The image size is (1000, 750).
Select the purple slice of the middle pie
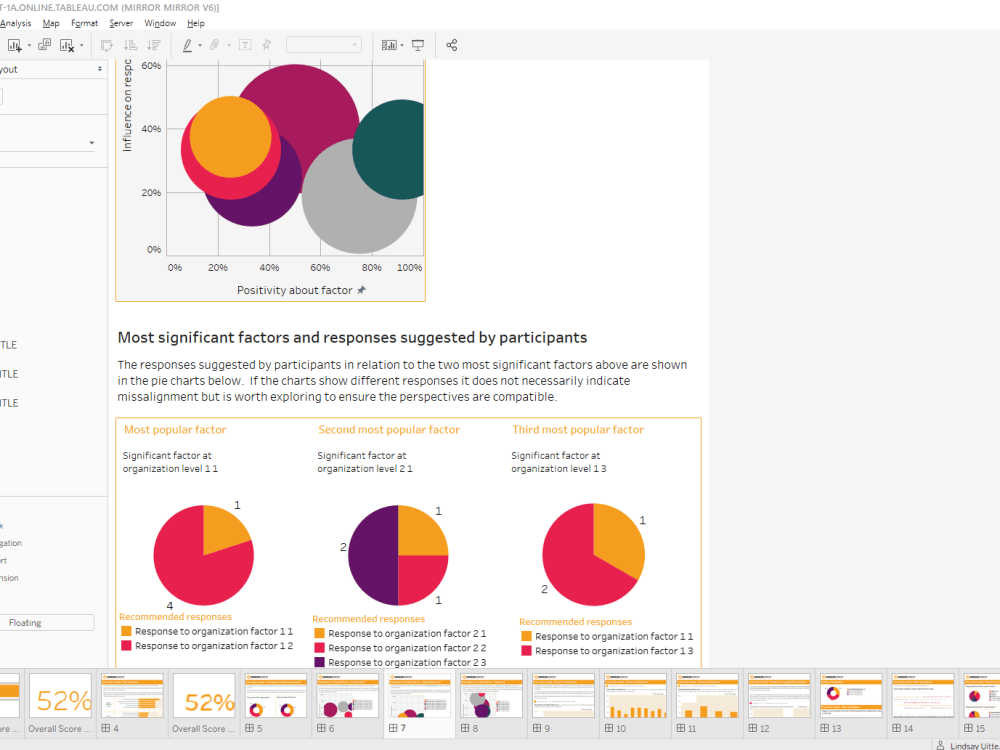373,555
